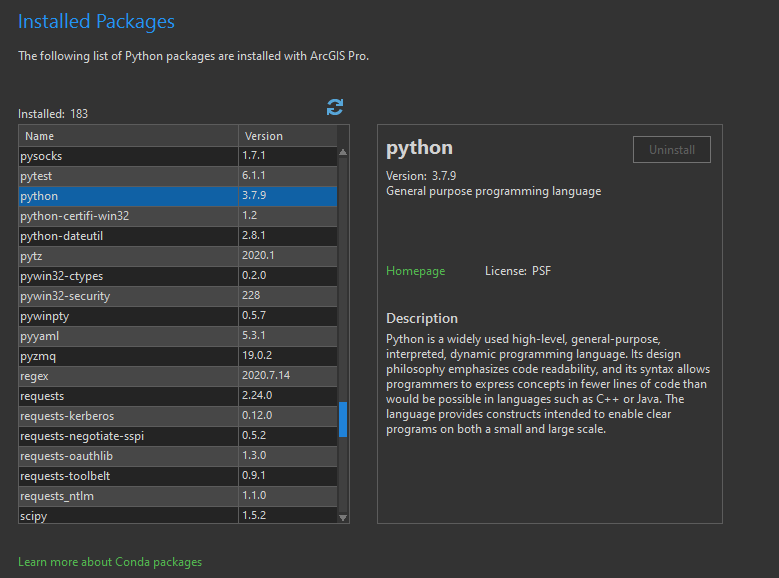The height and width of the screenshot is (578, 779).
Task: Click version cell 2.24.0
Action: 288,396
